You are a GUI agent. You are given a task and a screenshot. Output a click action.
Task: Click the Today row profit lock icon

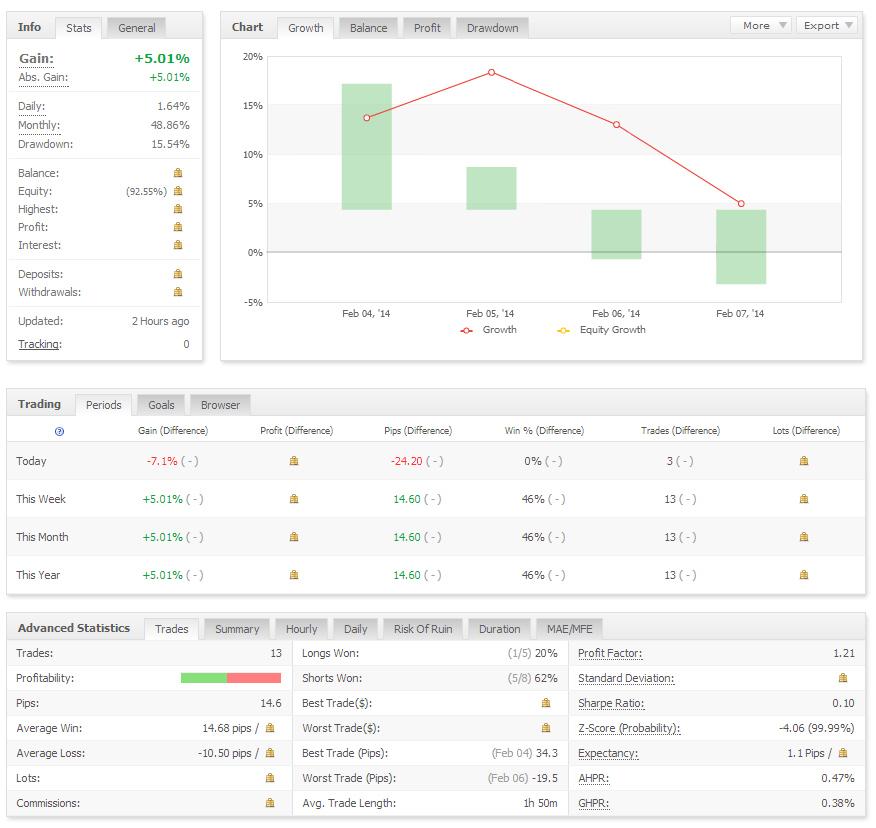click(x=294, y=461)
